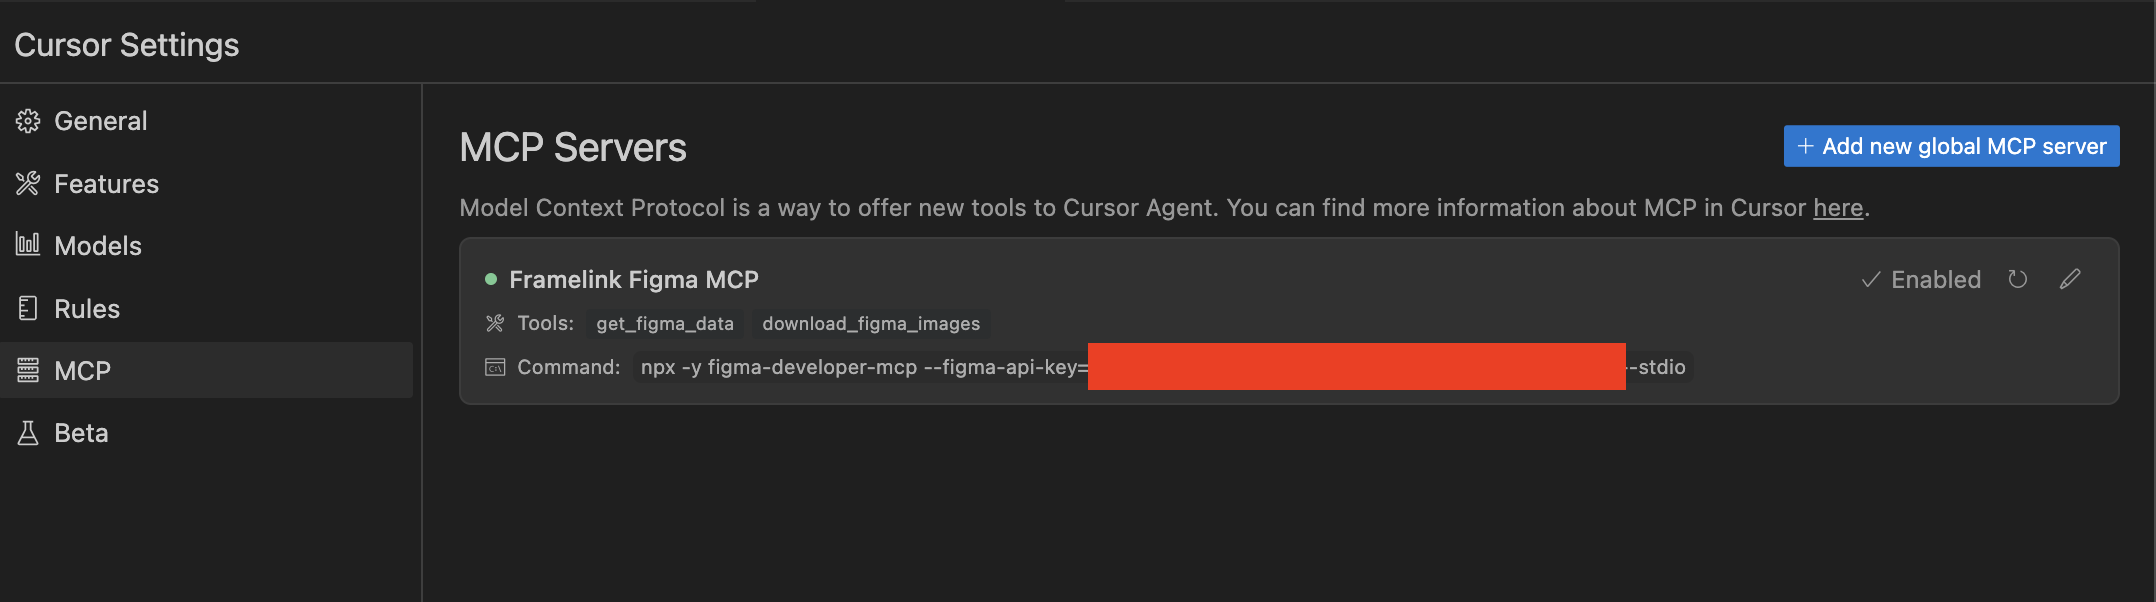Click the green server status dot

point(491,279)
